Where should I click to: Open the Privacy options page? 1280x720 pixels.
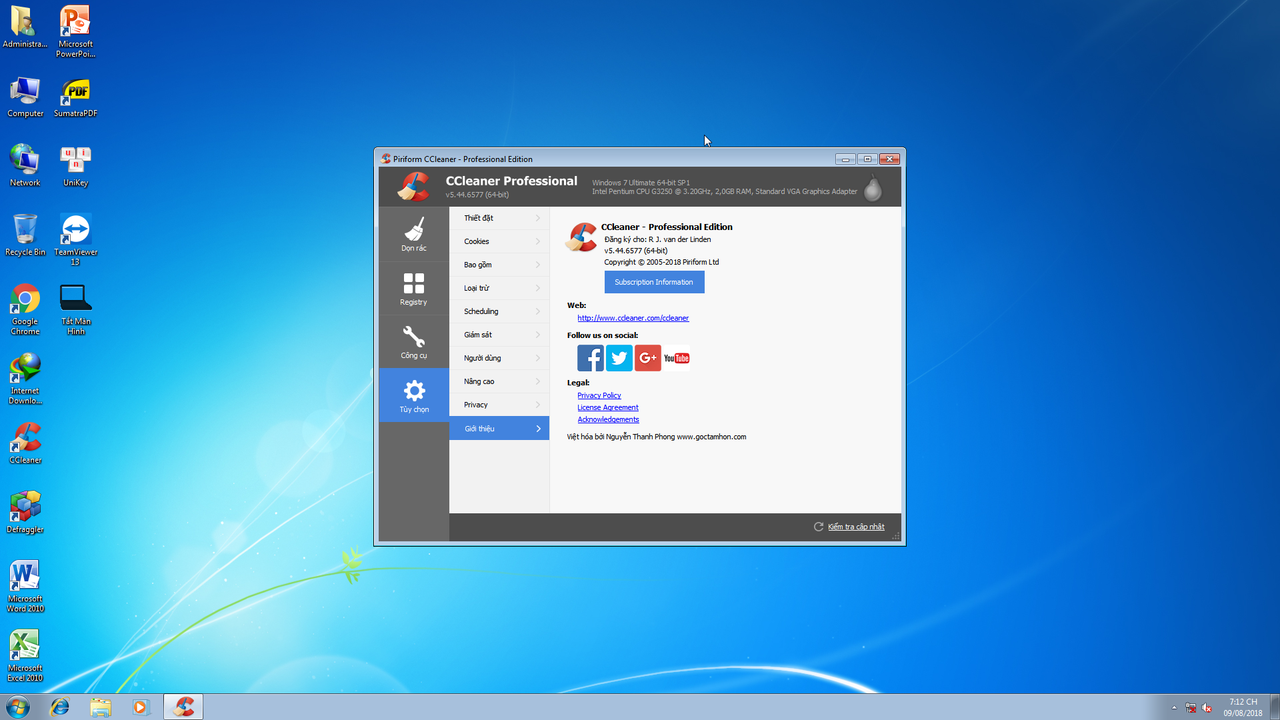pyautogui.click(x=499, y=405)
